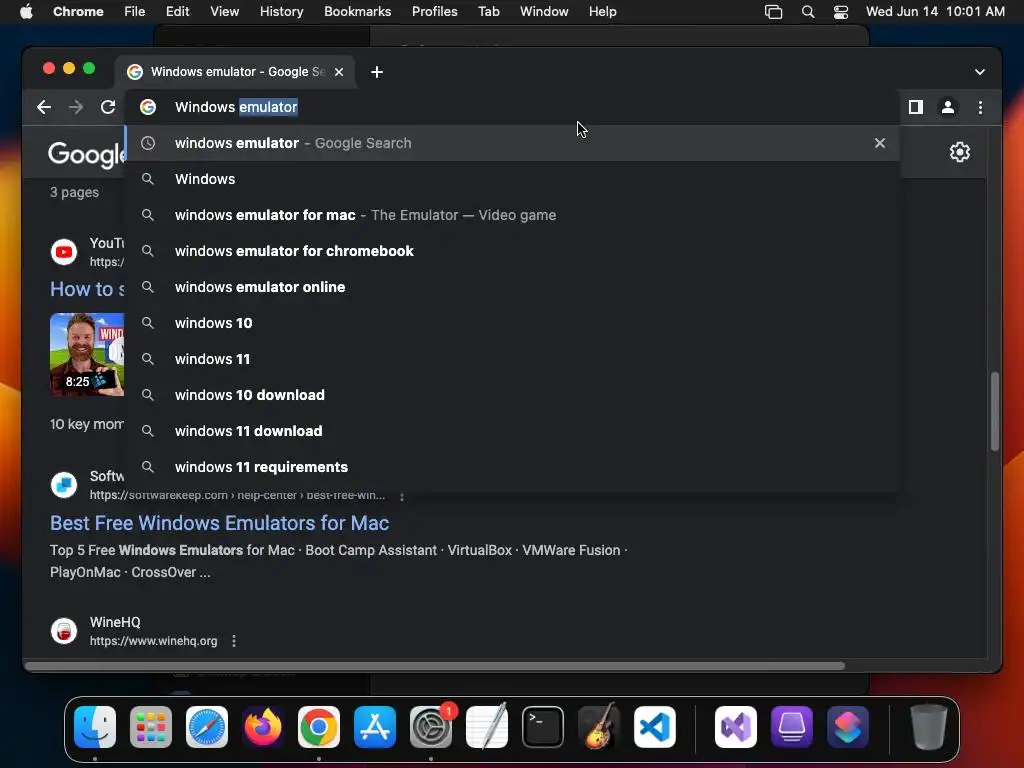The width and height of the screenshot is (1024, 768).
Task: Click the Stage Manager menu bar icon
Action: (773, 12)
